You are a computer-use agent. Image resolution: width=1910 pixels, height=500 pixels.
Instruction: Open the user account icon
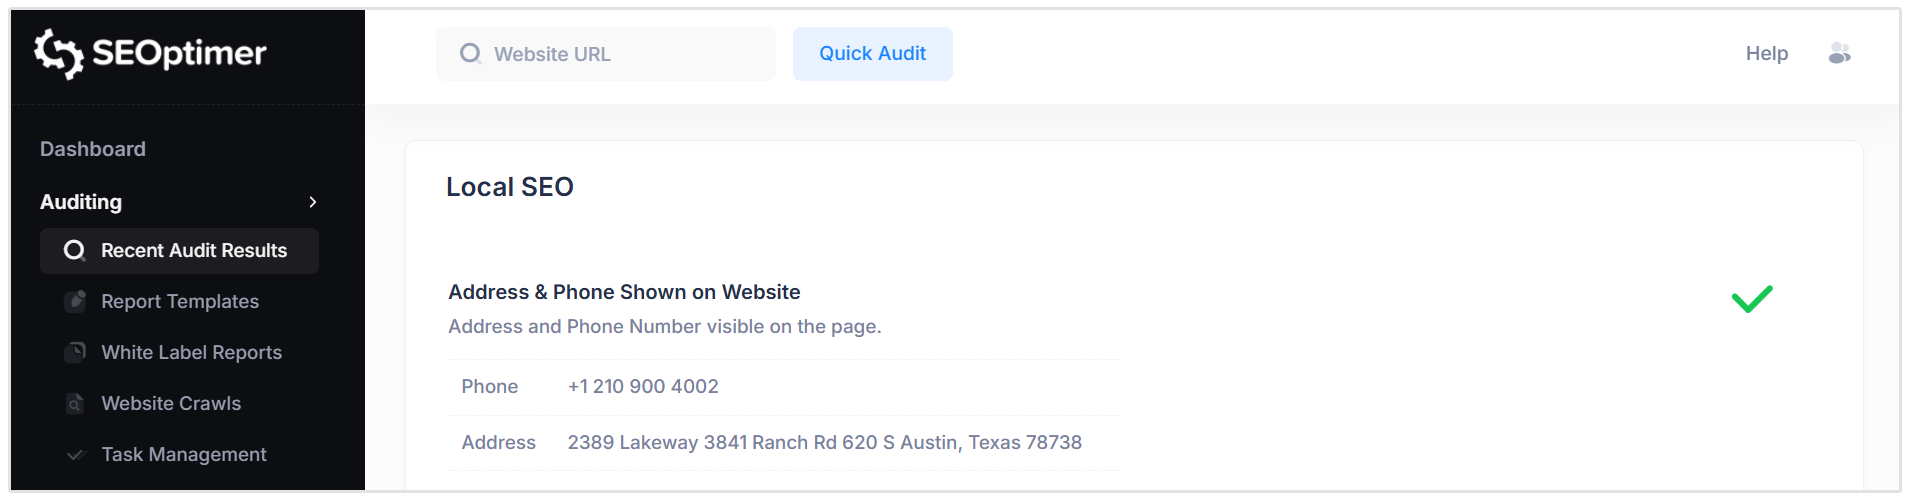(x=1839, y=54)
